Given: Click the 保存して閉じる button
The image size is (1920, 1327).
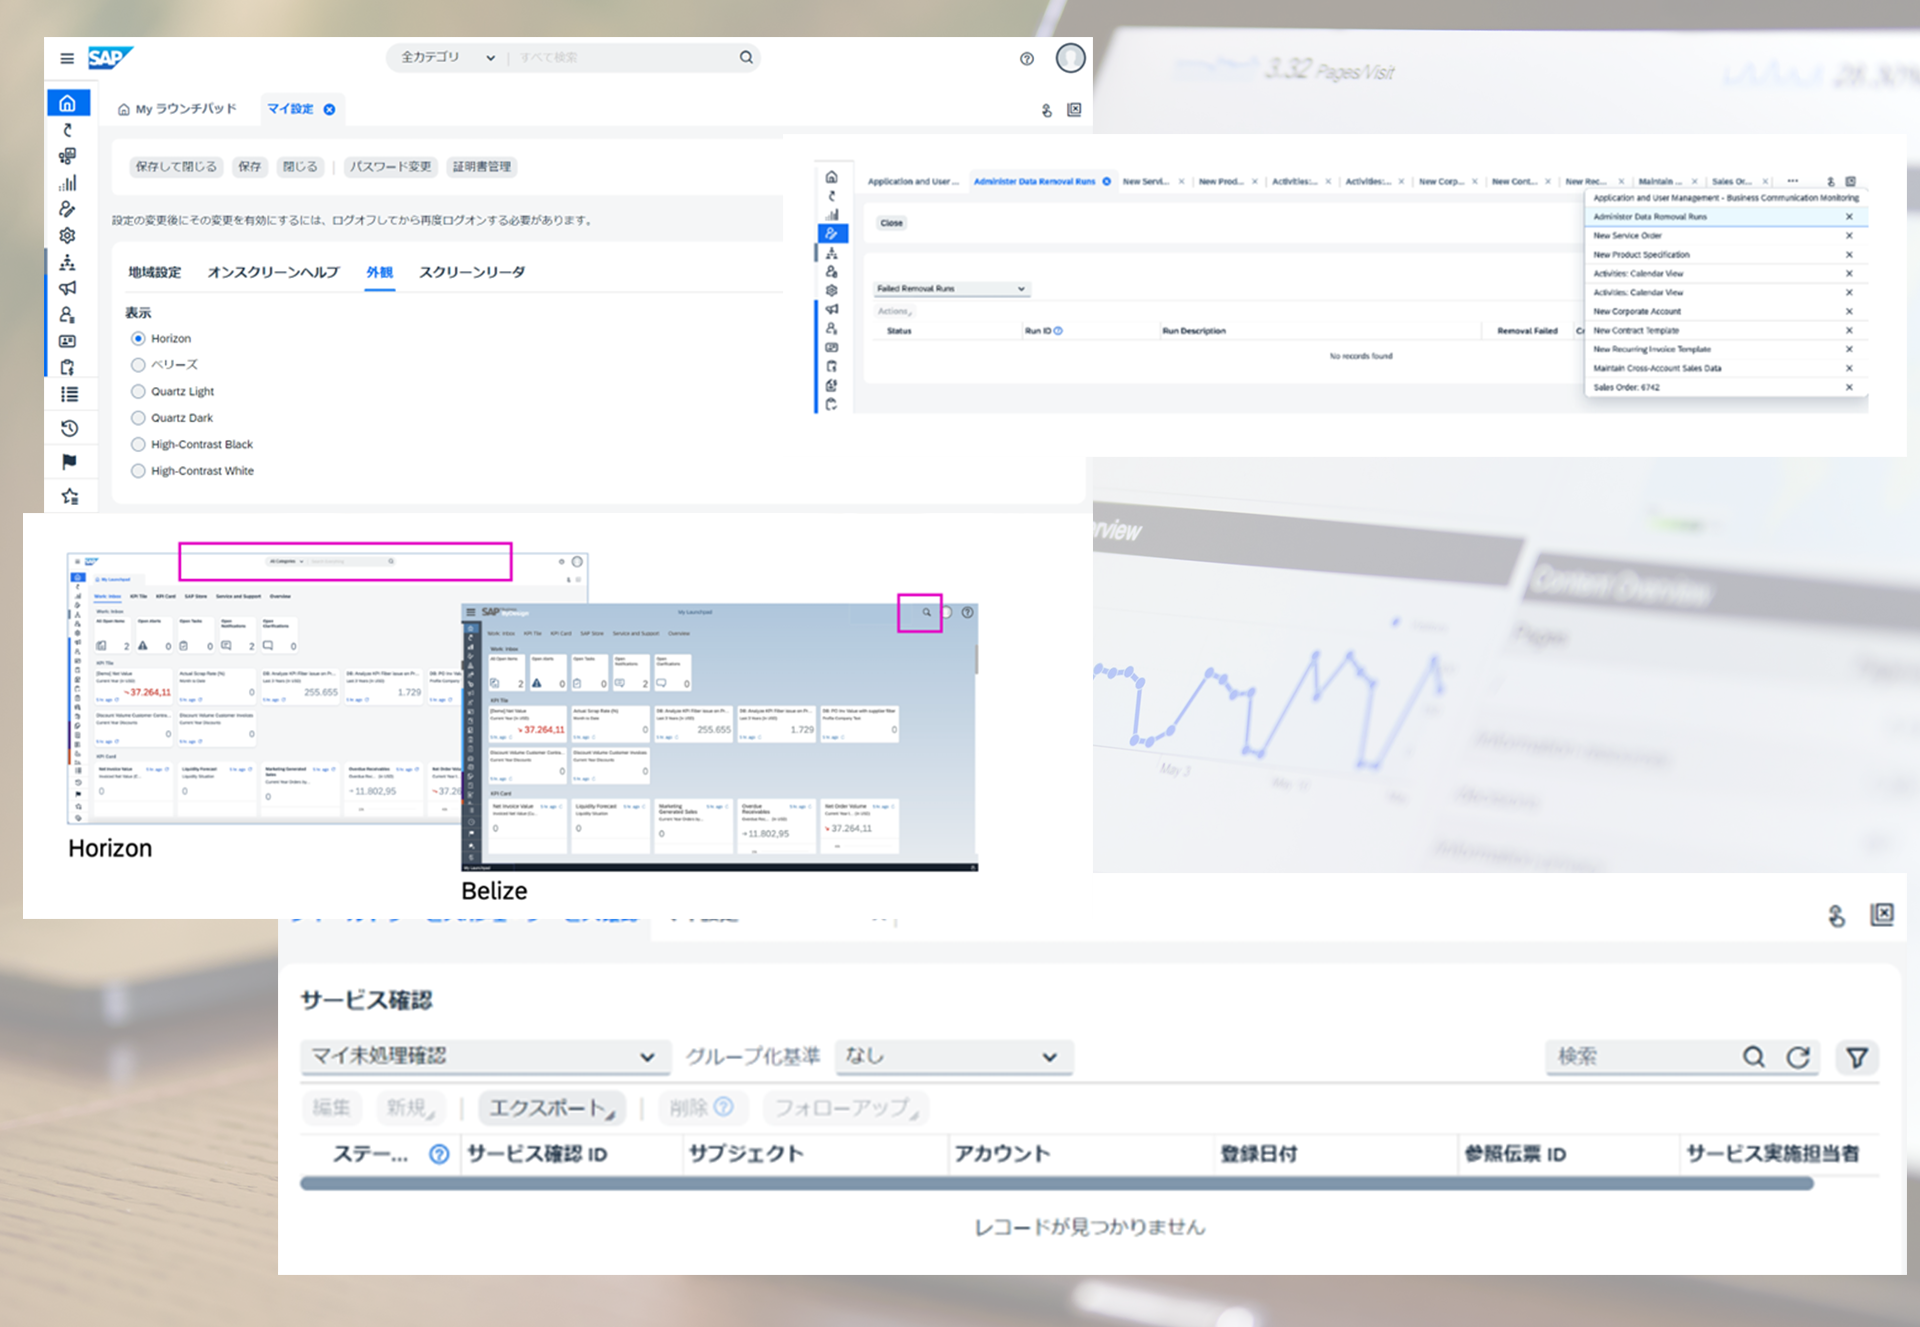Looking at the screenshot, I should tap(176, 167).
